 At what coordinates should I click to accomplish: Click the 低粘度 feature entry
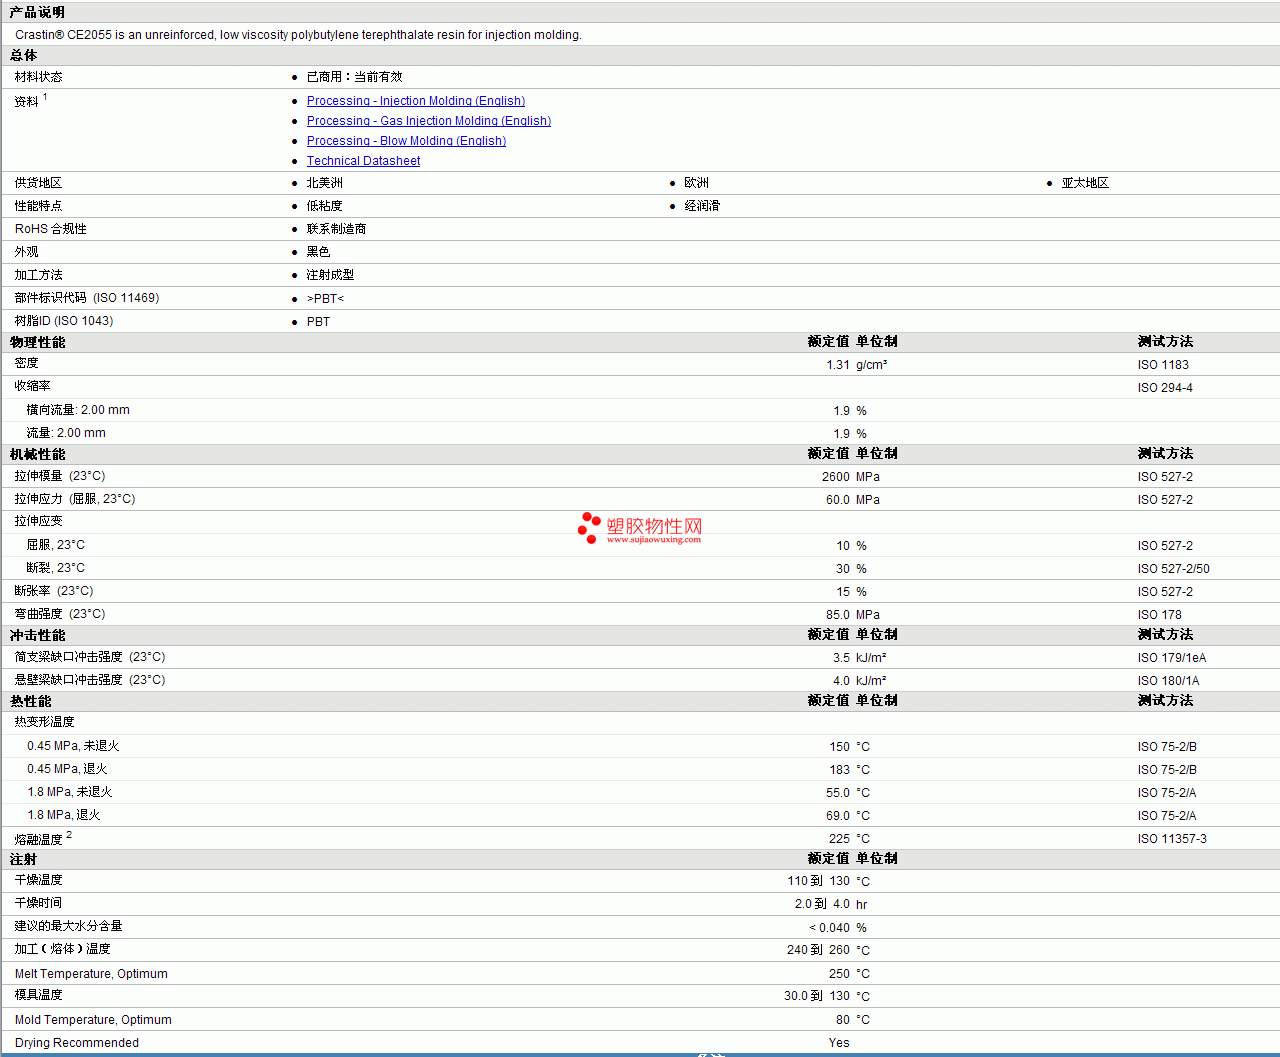click(x=325, y=206)
